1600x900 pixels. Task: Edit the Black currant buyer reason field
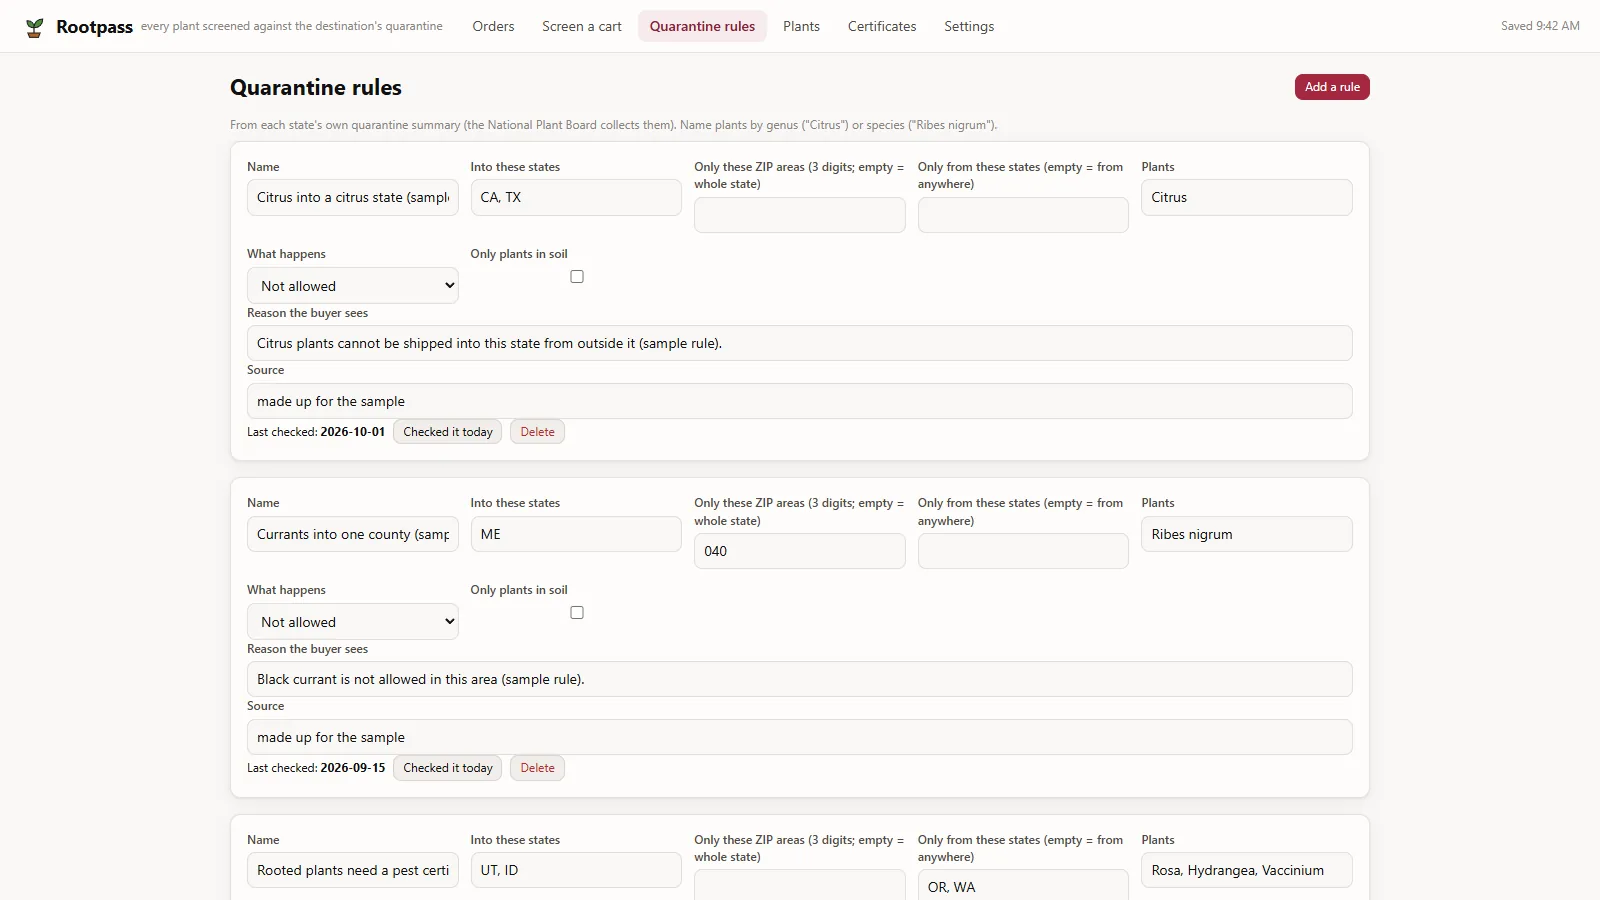(800, 679)
